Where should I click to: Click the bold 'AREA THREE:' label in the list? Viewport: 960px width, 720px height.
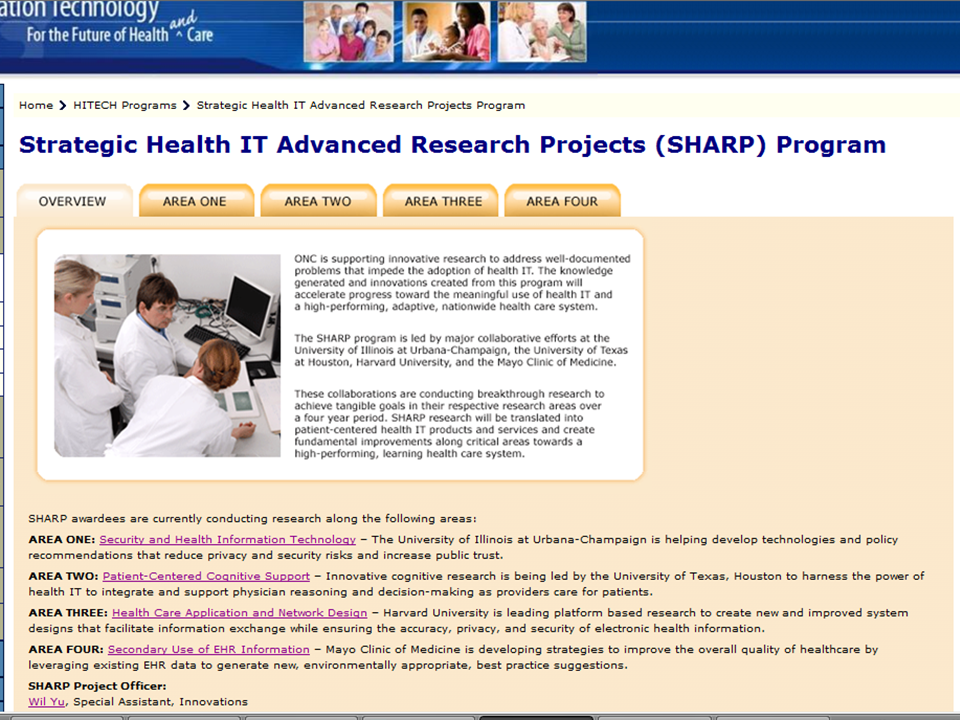(x=68, y=613)
